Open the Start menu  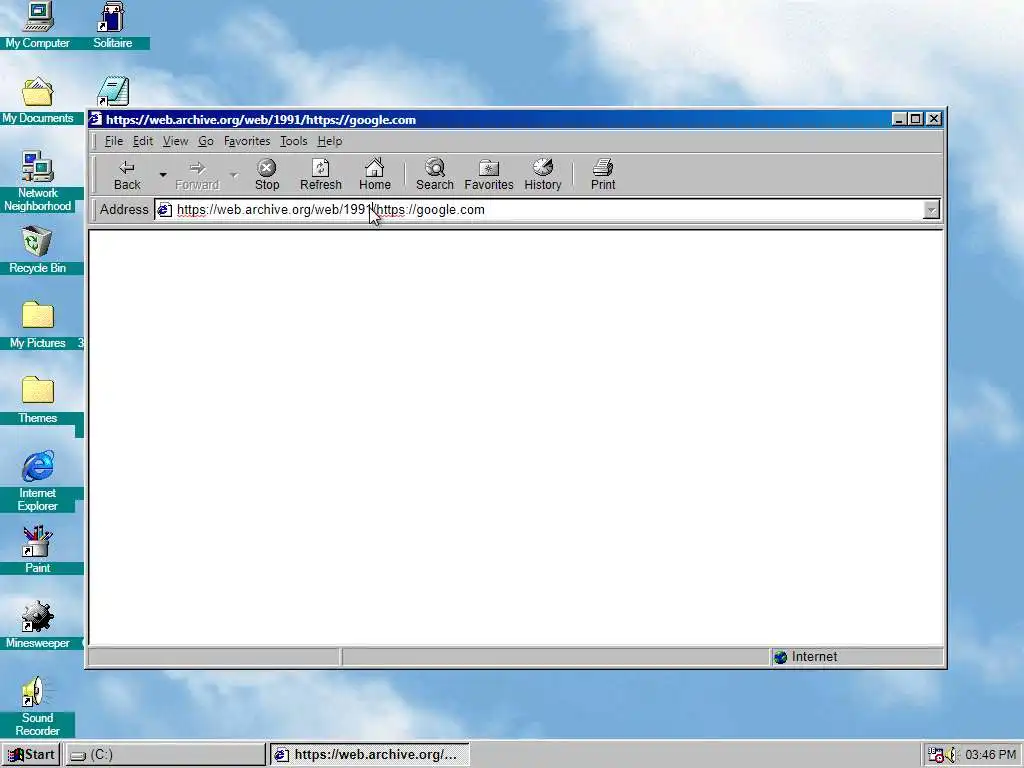(31, 754)
